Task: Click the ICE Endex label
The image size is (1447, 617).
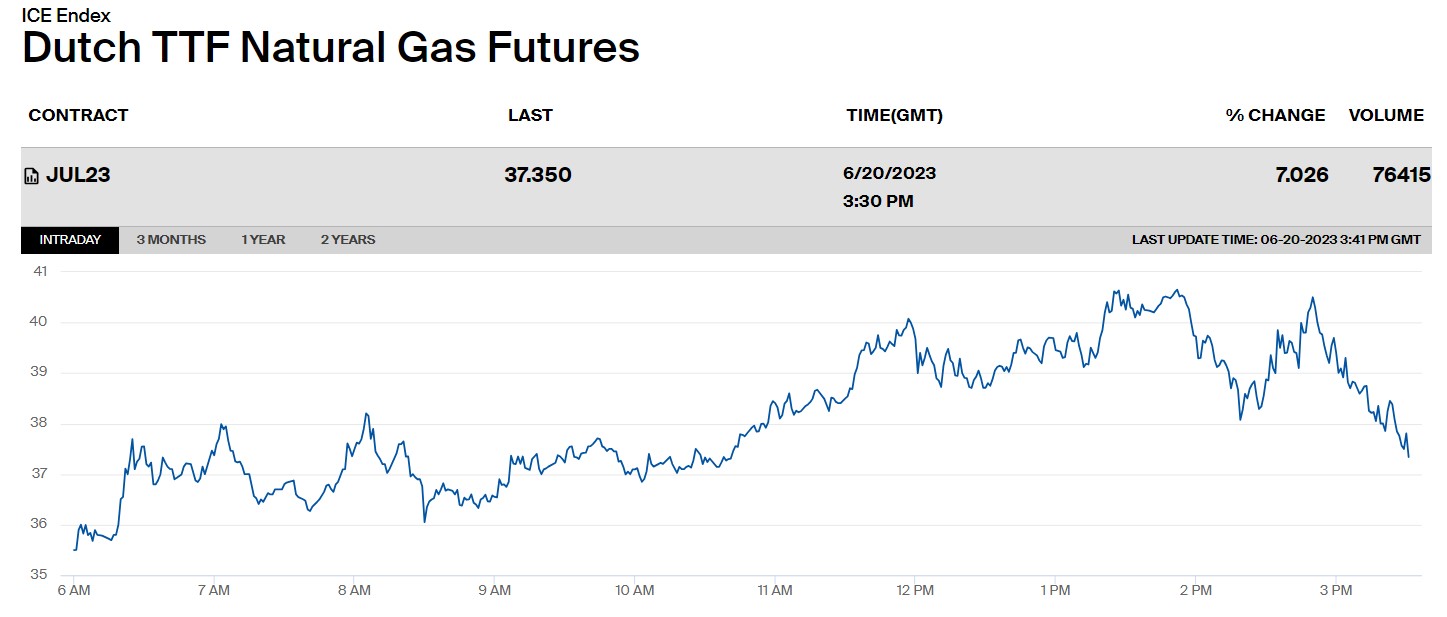Action: pos(66,15)
